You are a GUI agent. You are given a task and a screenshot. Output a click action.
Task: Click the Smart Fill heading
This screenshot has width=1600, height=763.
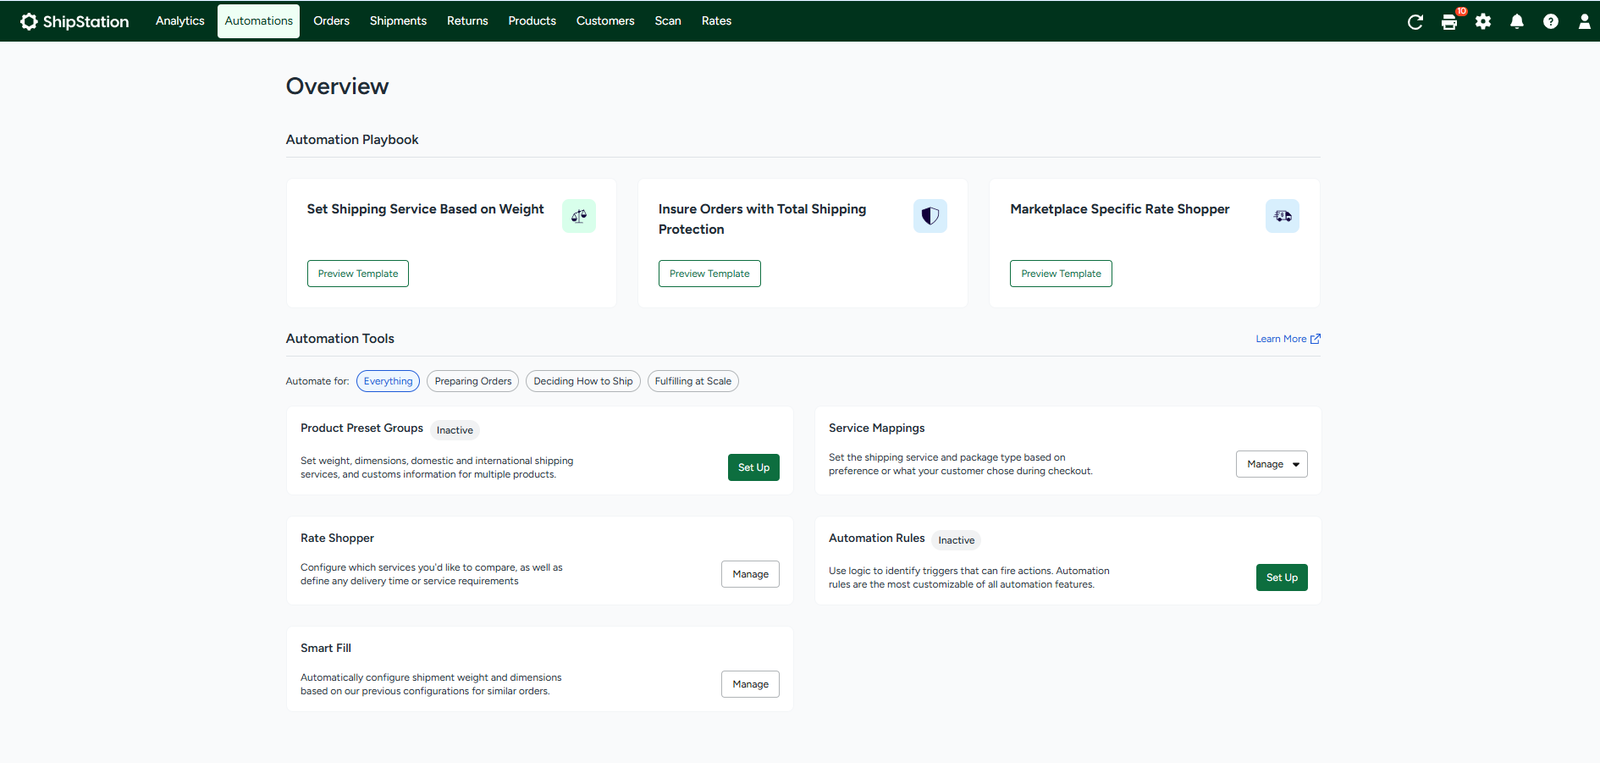click(326, 648)
